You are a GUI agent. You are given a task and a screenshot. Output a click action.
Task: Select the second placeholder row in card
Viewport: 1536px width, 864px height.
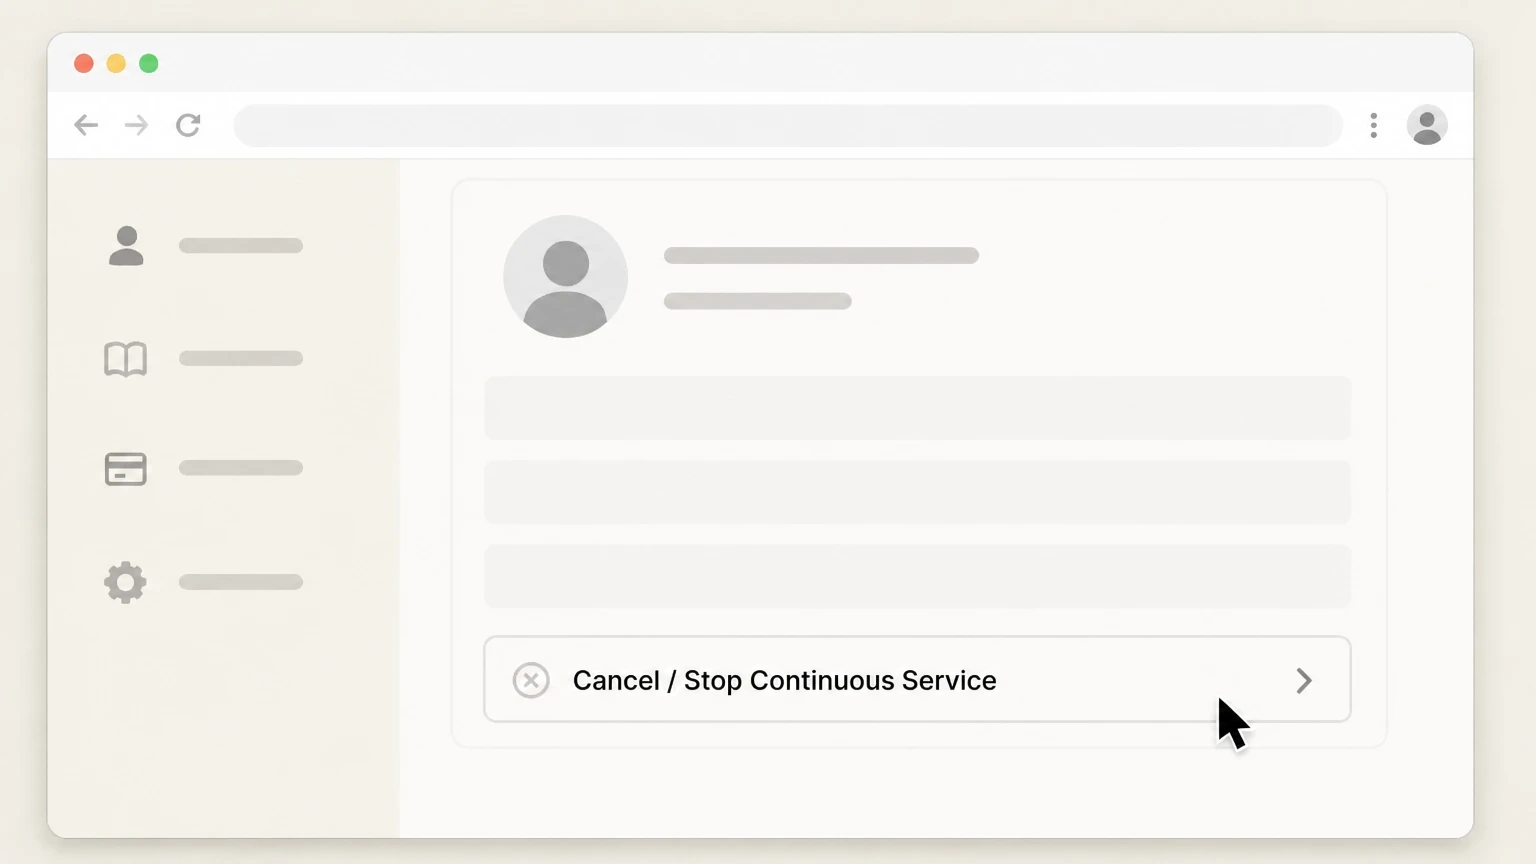(917, 492)
